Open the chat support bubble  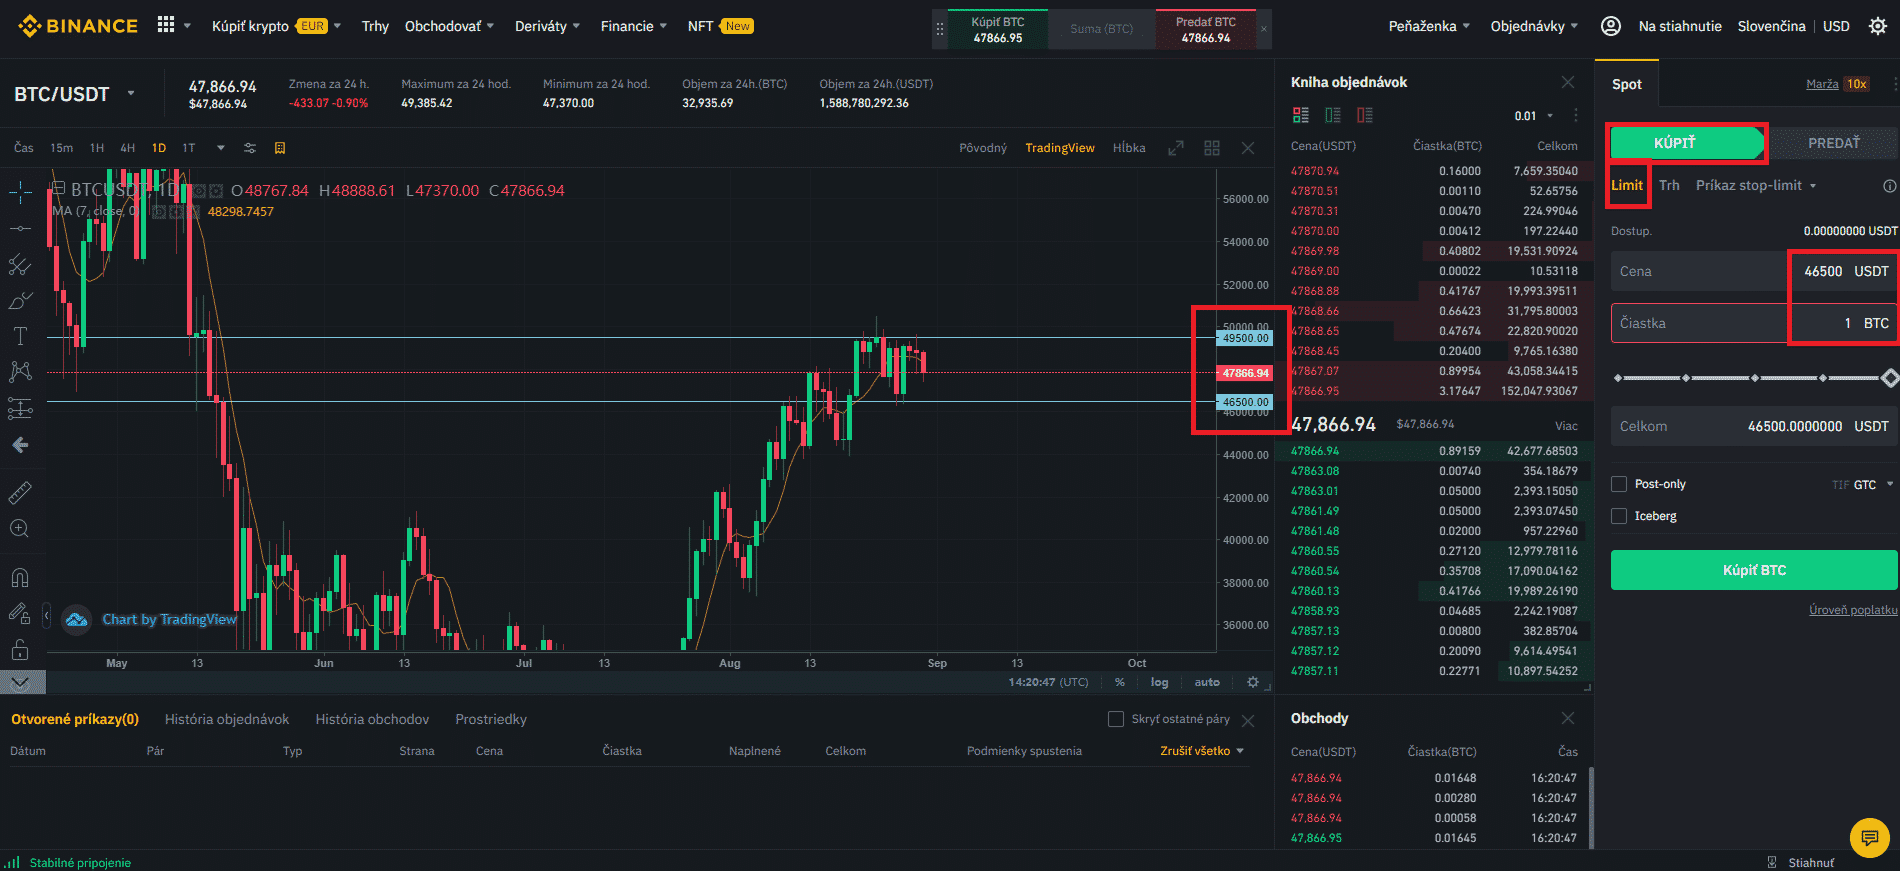coord(1869,838)
